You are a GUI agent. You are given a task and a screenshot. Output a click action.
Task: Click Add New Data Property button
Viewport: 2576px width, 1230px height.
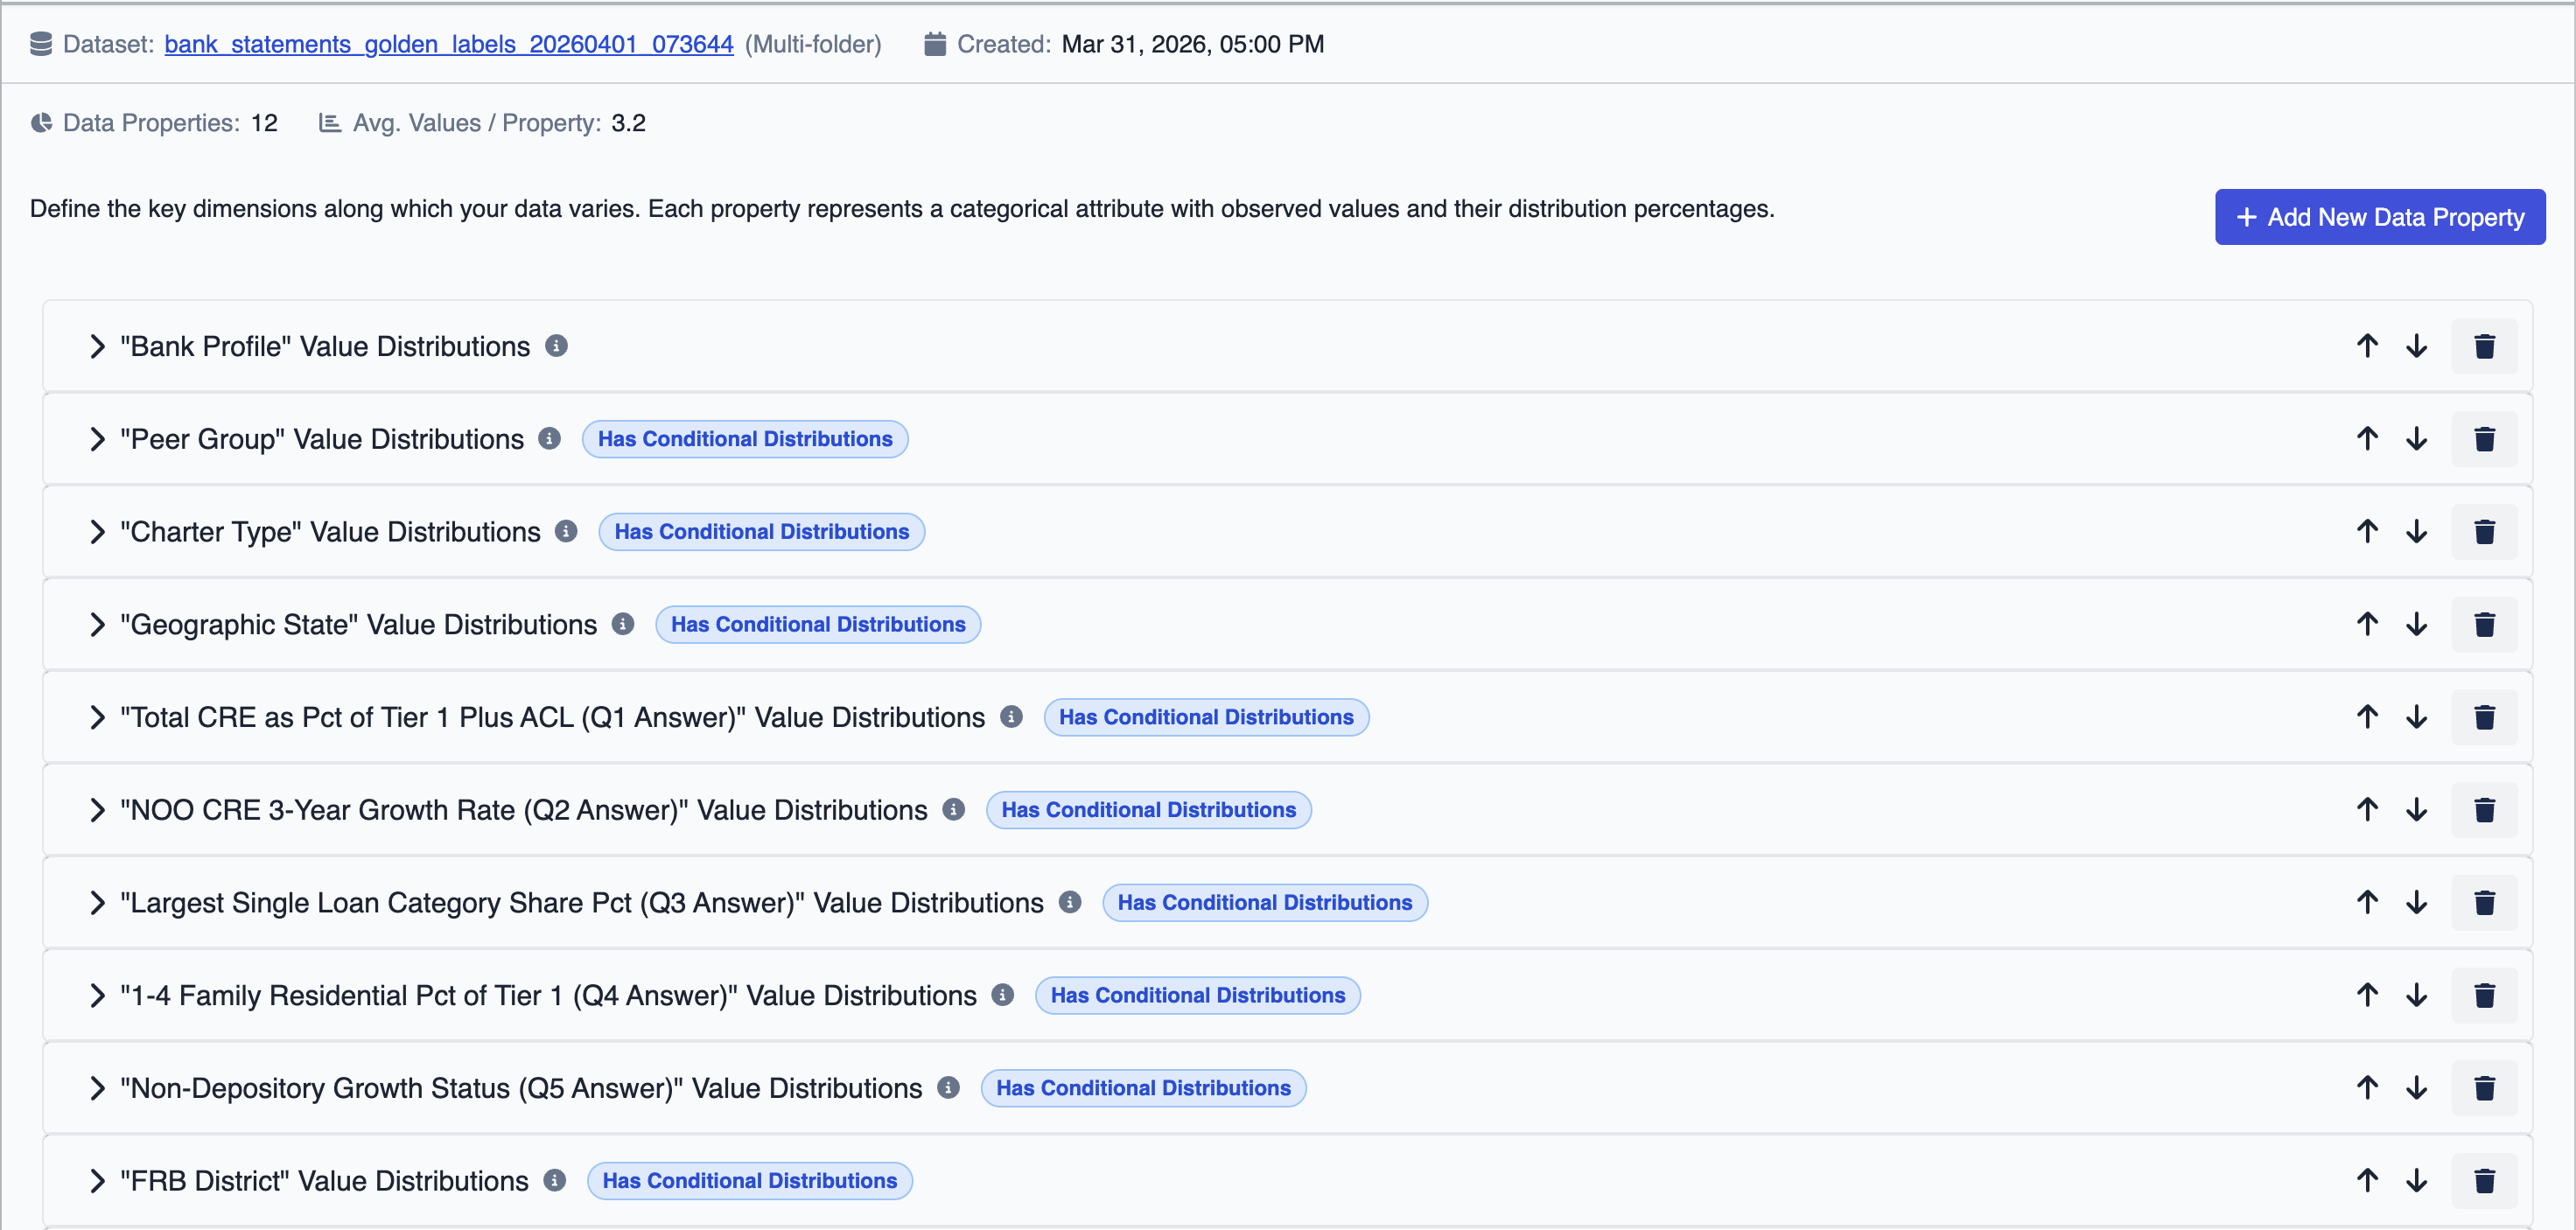(x=2379, y=217)
